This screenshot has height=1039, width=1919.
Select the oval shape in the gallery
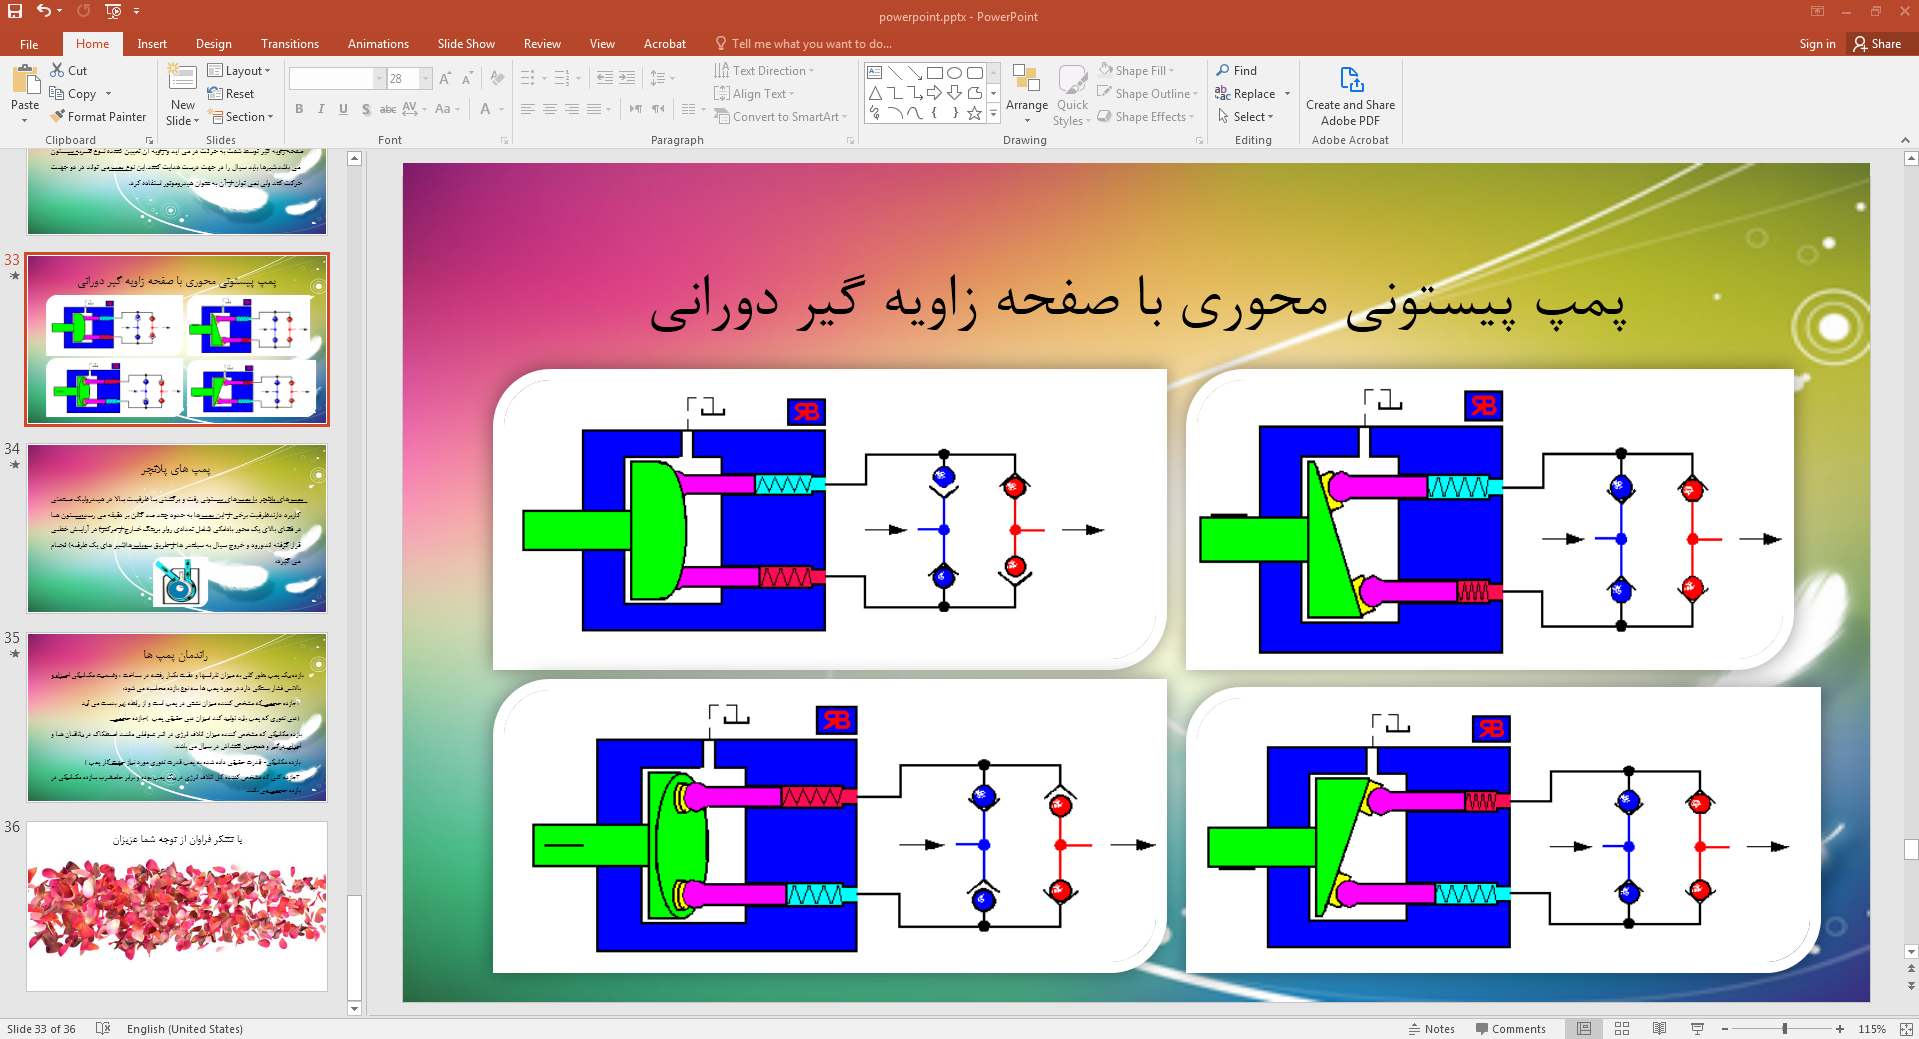tap(954, 73)
